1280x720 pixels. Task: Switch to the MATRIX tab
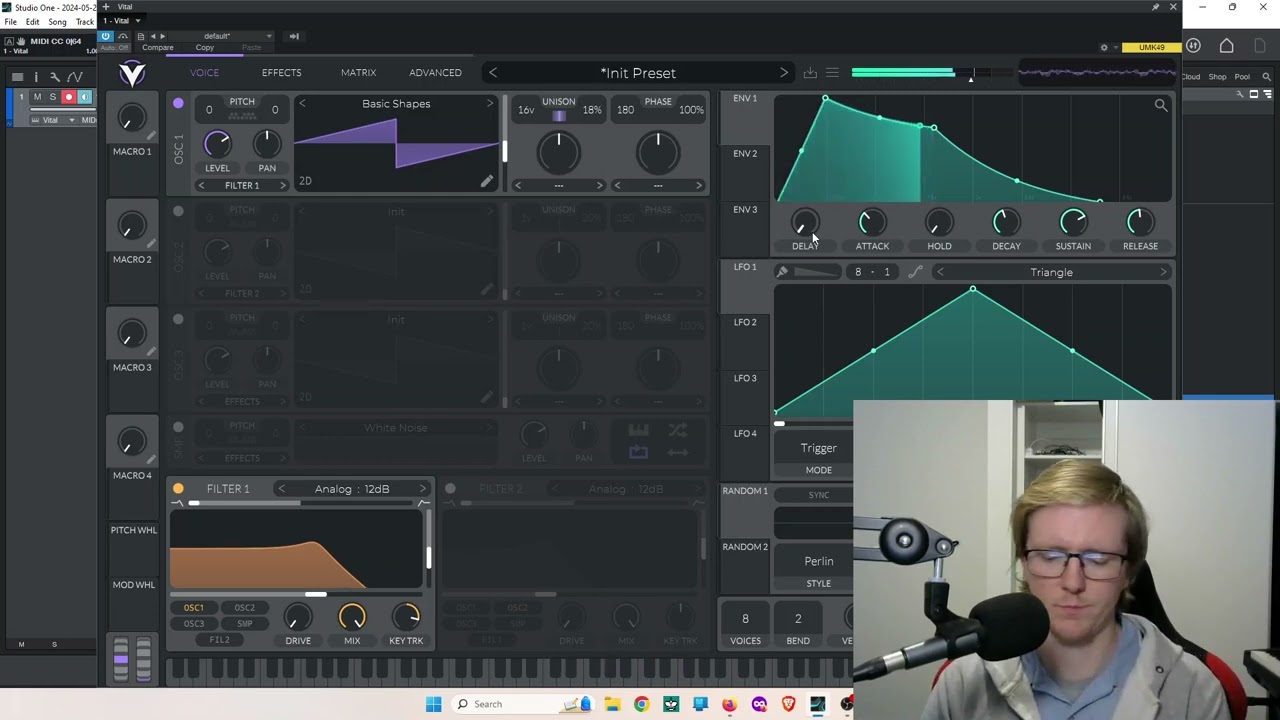(x=358, y=73)
